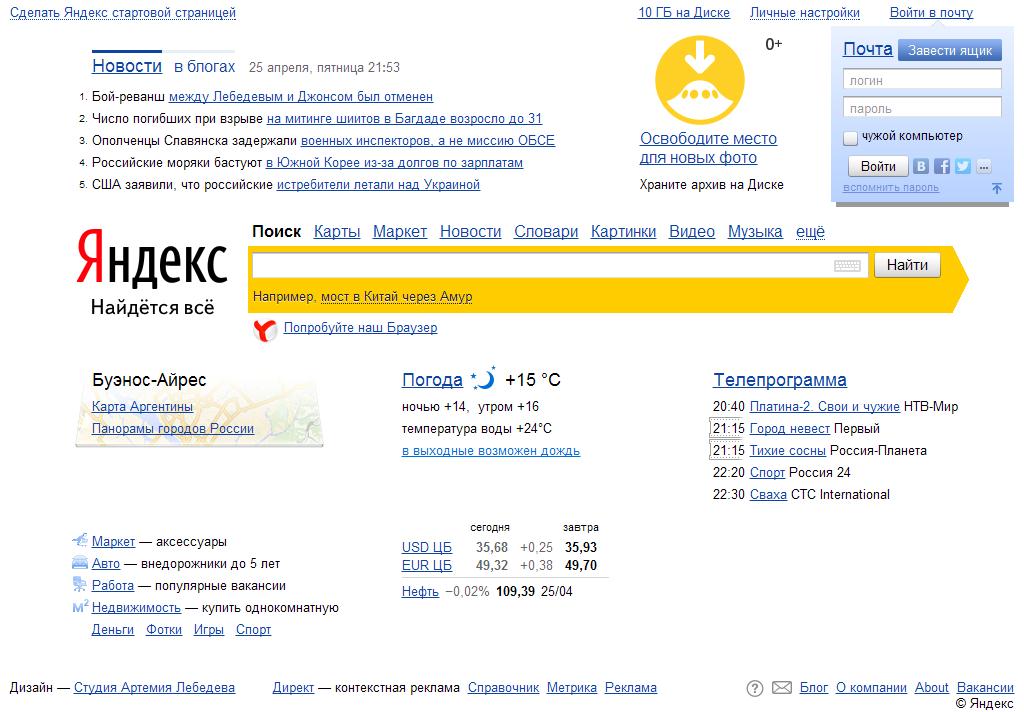Enable the чужой компьютер checkbox
The width and height of the screenshot is (1024, 712).
(851, 137)
